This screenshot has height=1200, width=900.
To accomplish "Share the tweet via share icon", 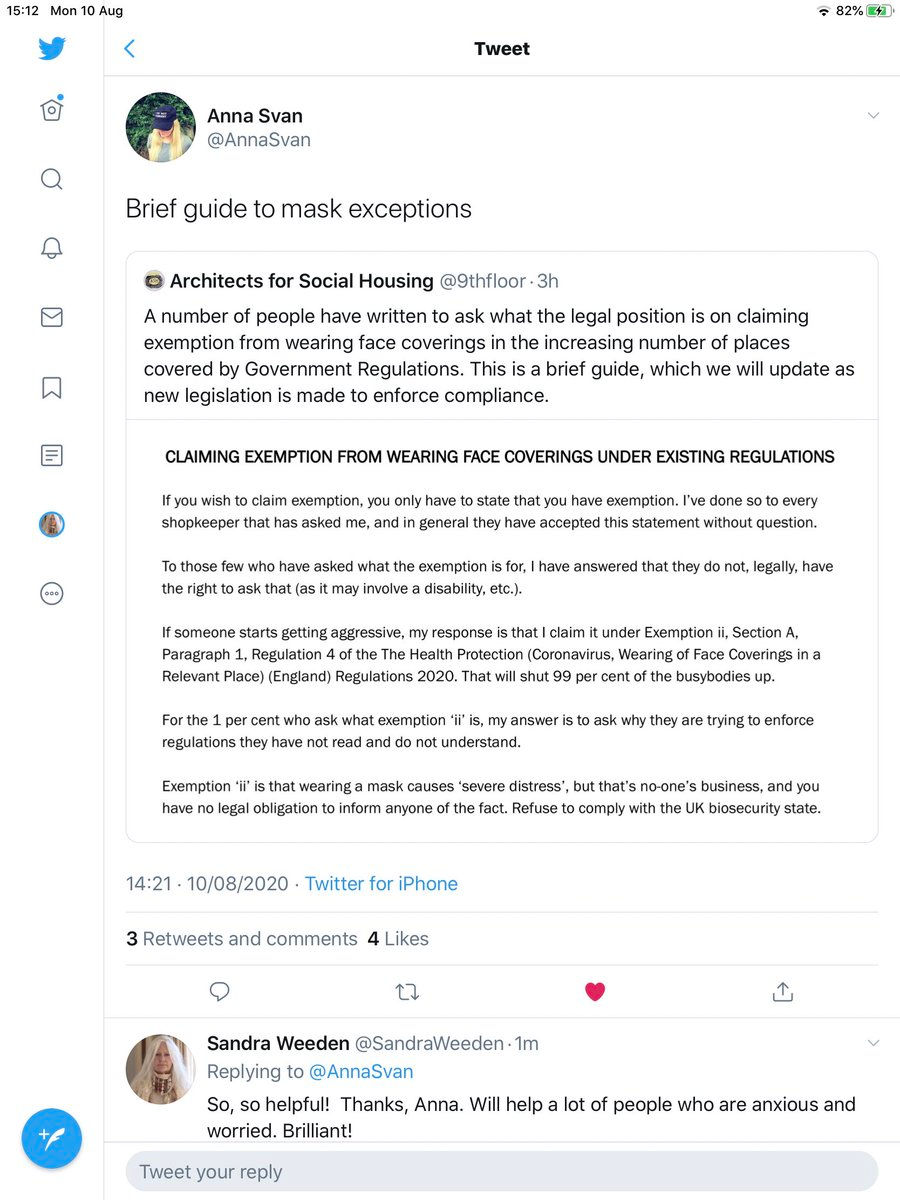I will pyautogui.click(x=783, y=991).
